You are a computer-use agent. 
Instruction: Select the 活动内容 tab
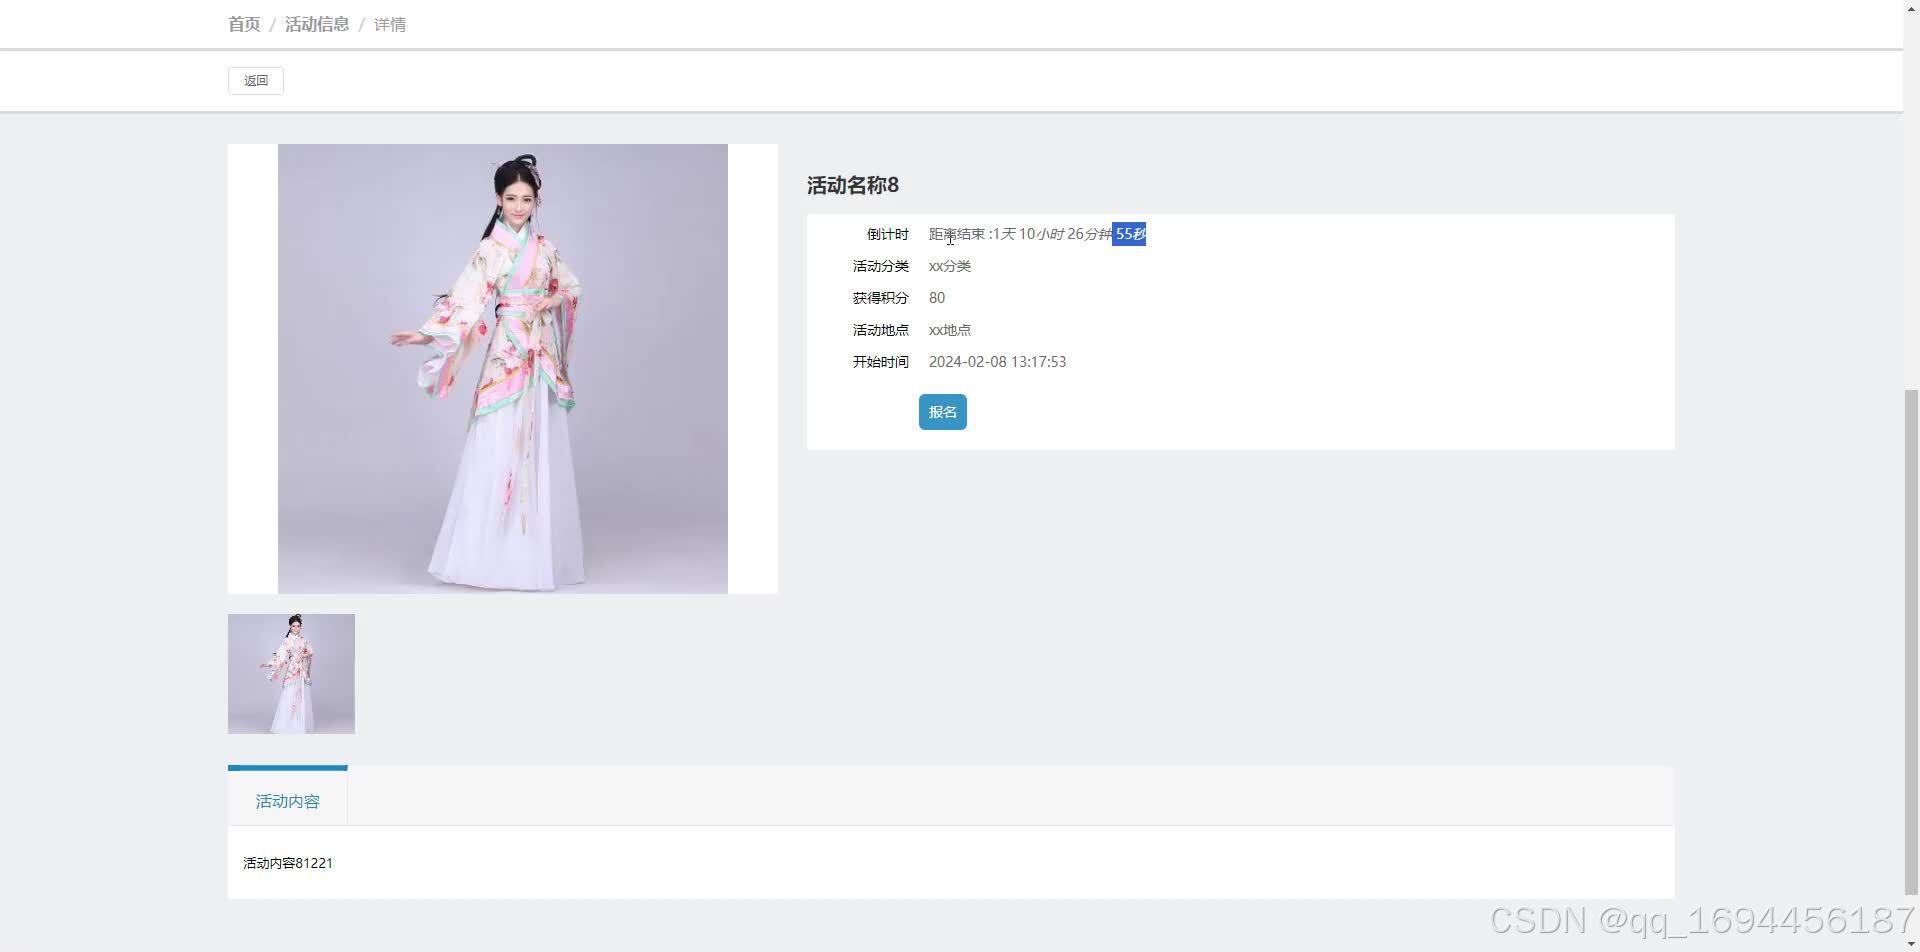288,800
